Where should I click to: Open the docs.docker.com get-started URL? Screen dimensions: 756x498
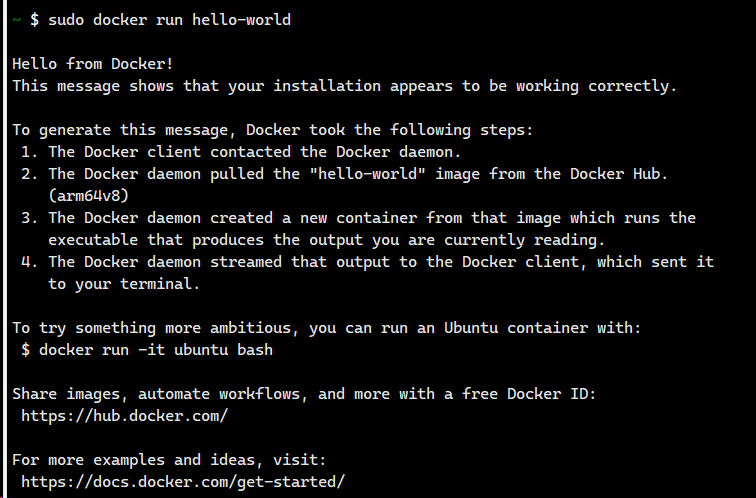(x=182, y=481)
